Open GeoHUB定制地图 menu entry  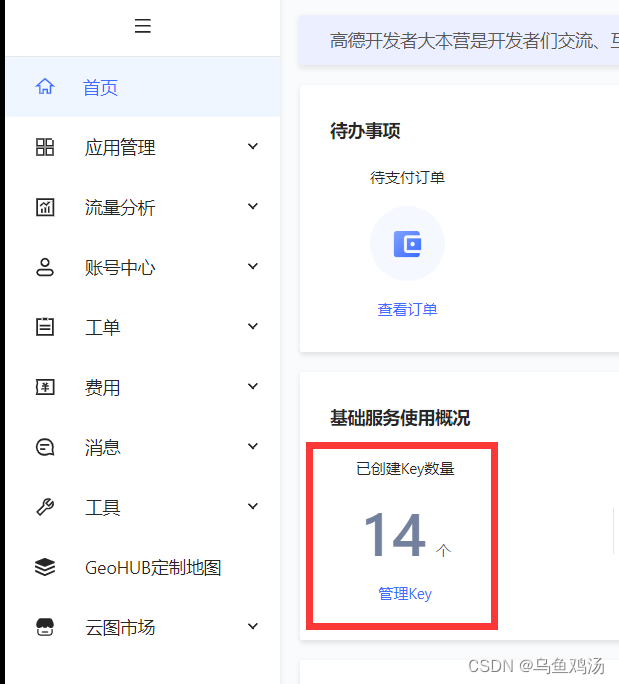(x=153, y=568)
